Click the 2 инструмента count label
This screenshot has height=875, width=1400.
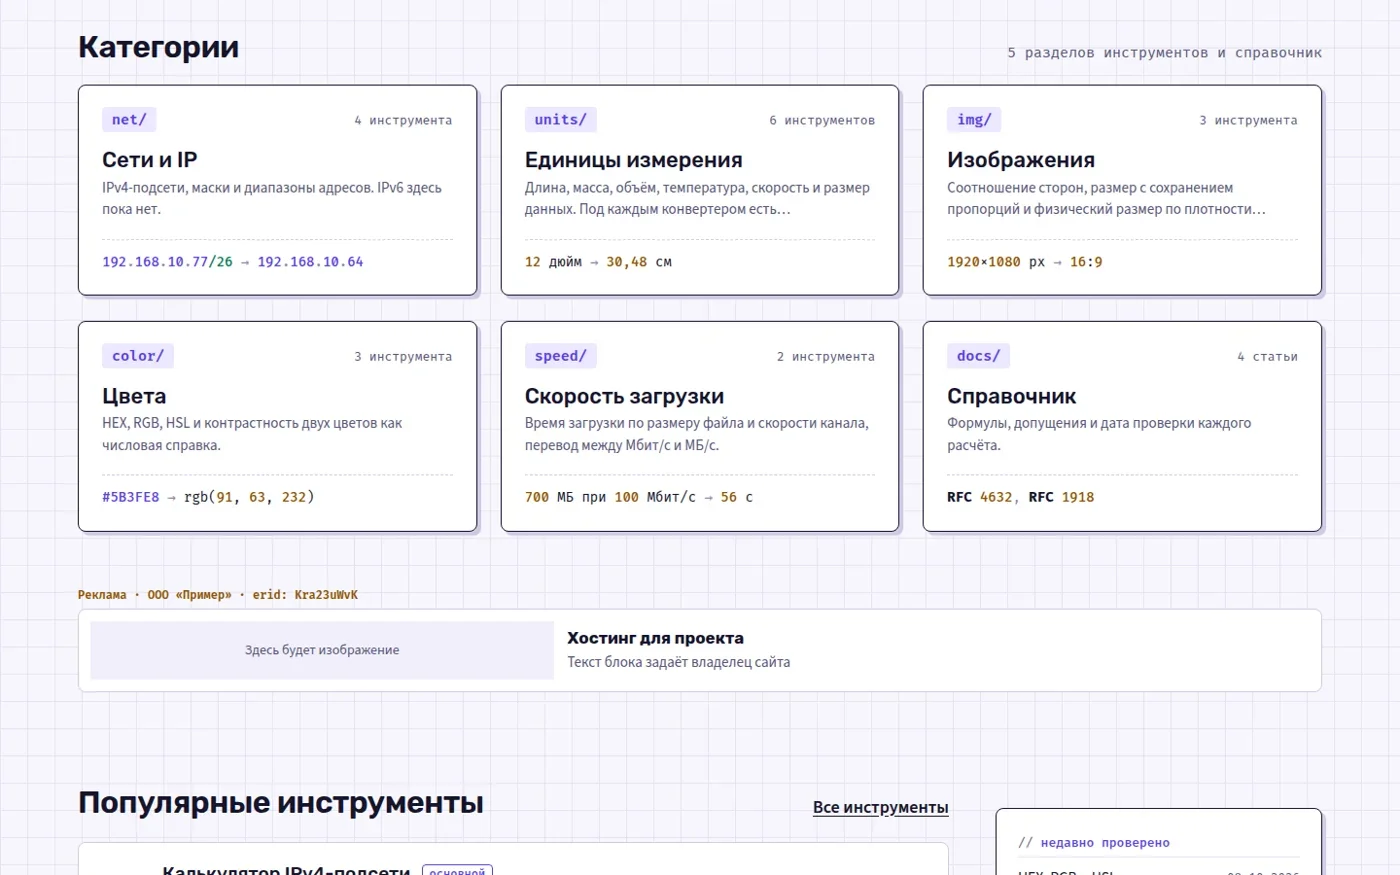[x=826, y=356]
